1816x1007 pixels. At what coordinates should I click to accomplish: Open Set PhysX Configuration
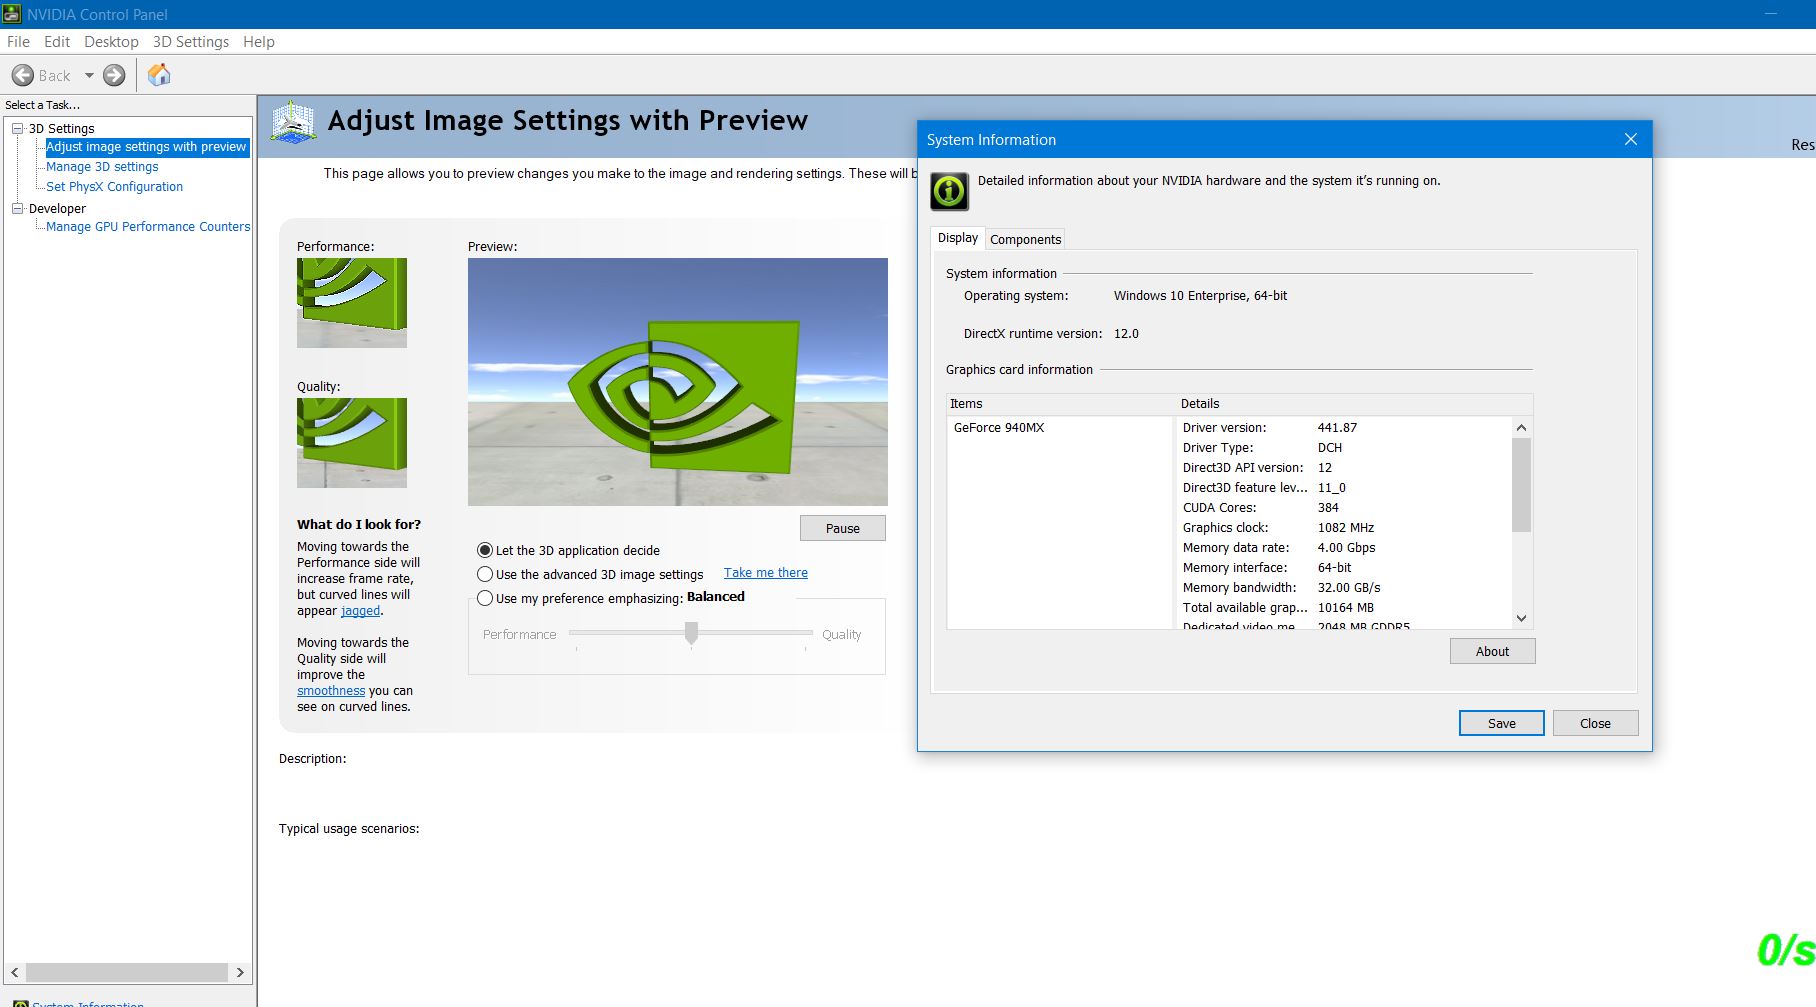click(114, 187)
